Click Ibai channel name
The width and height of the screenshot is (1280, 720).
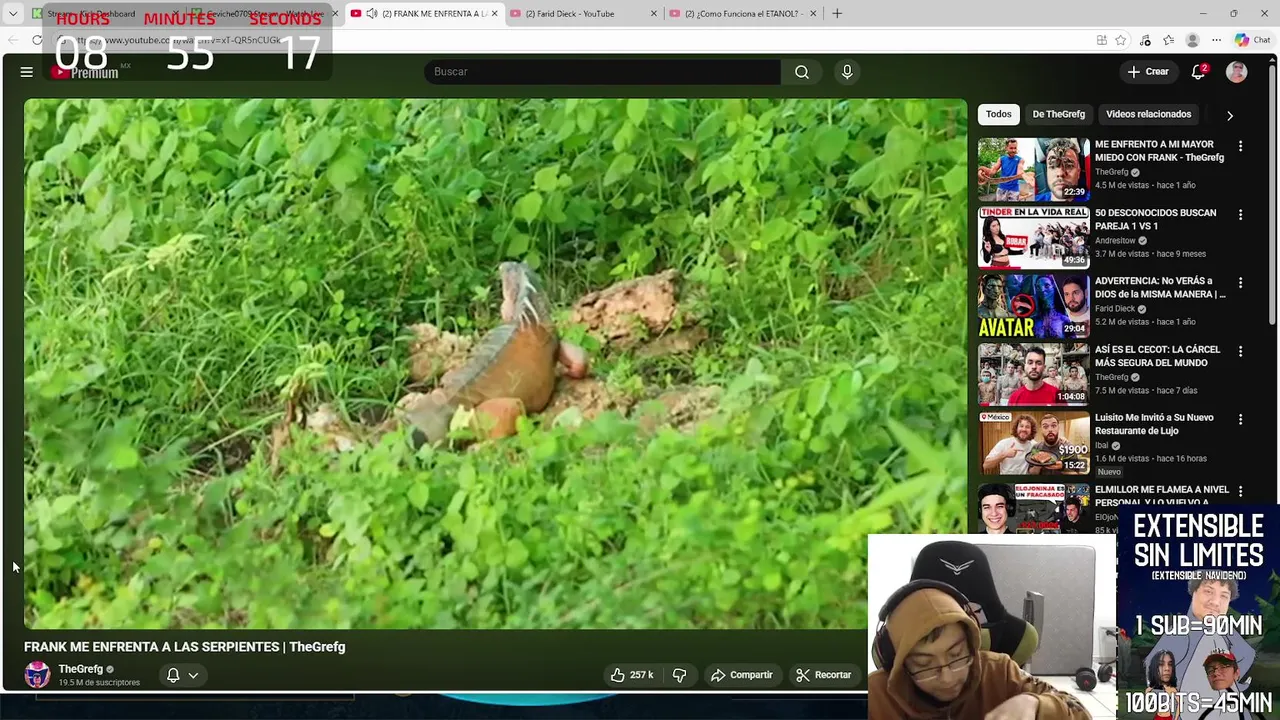coord(1101,445)
